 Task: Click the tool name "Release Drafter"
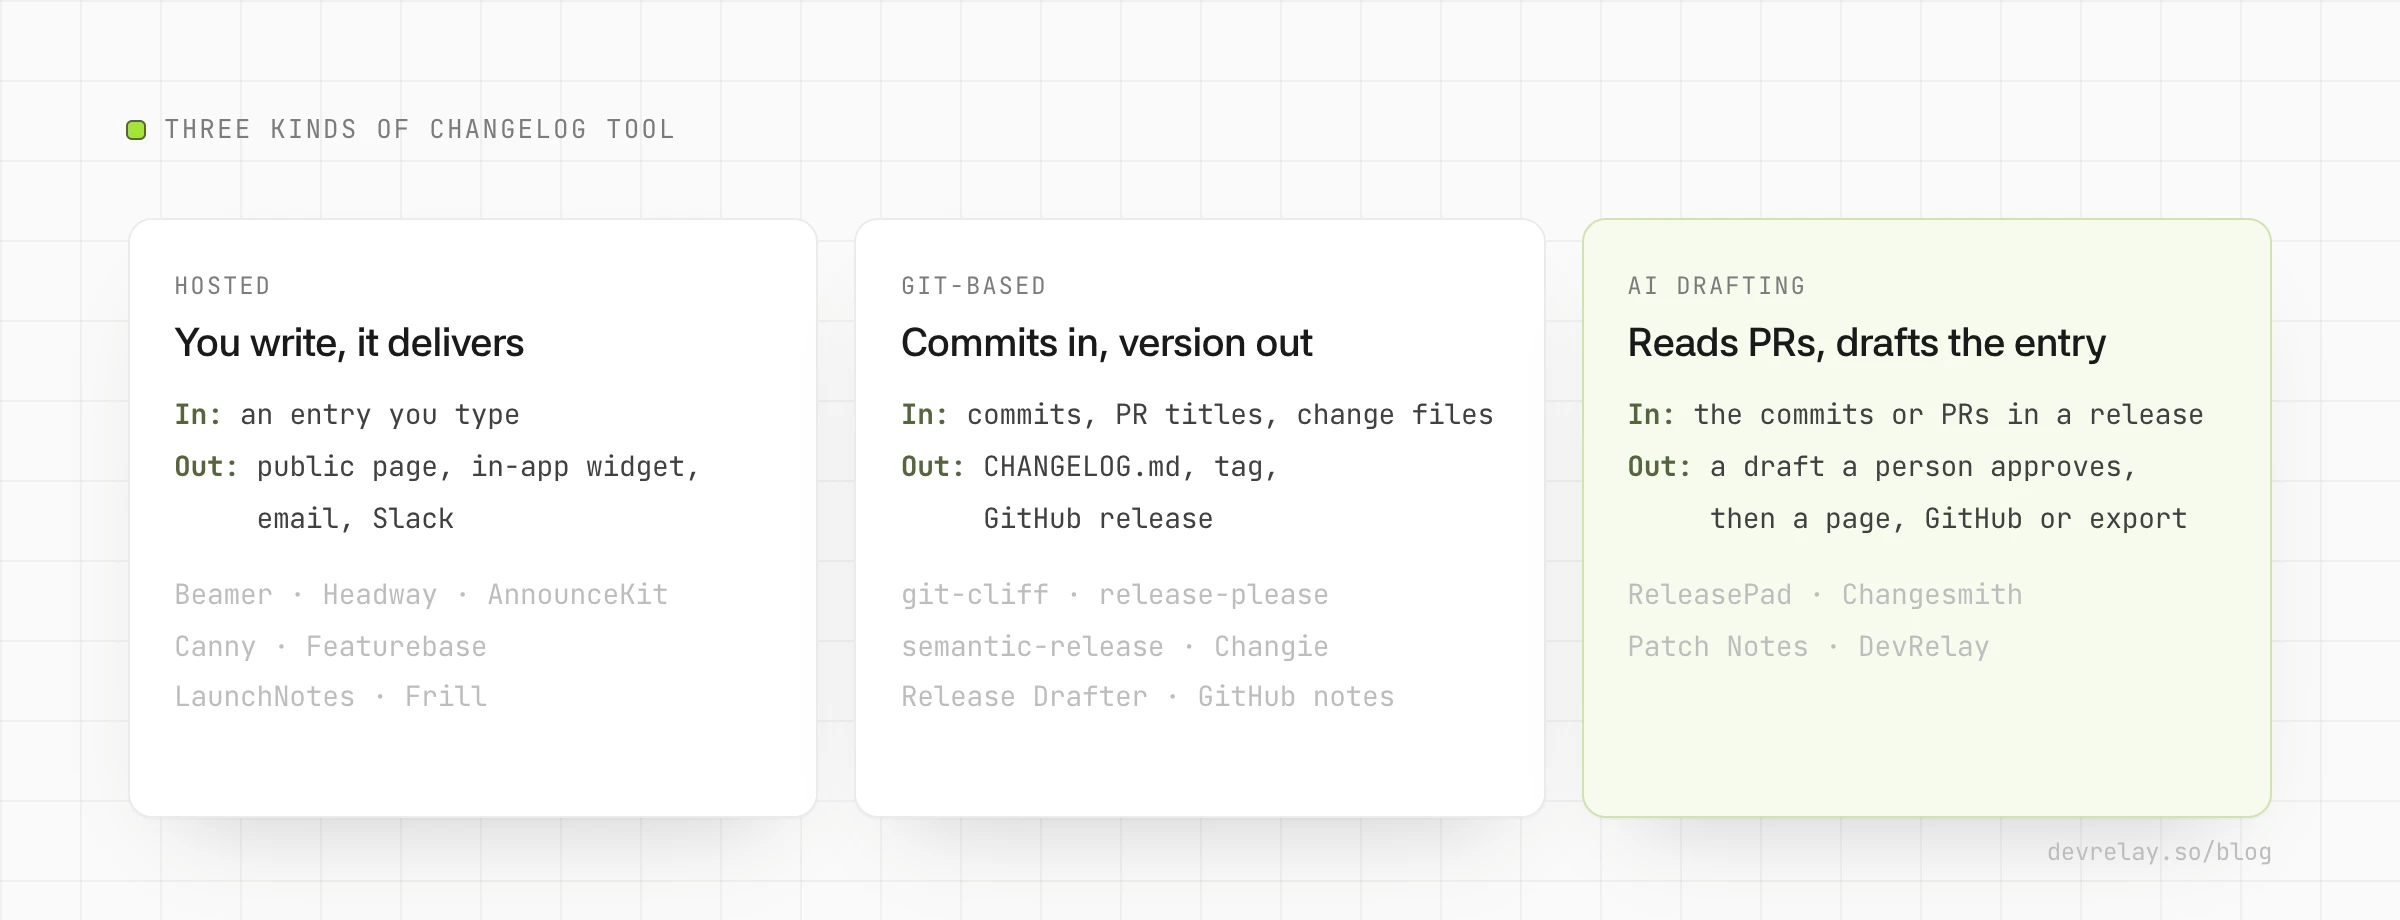[1024, 697]
